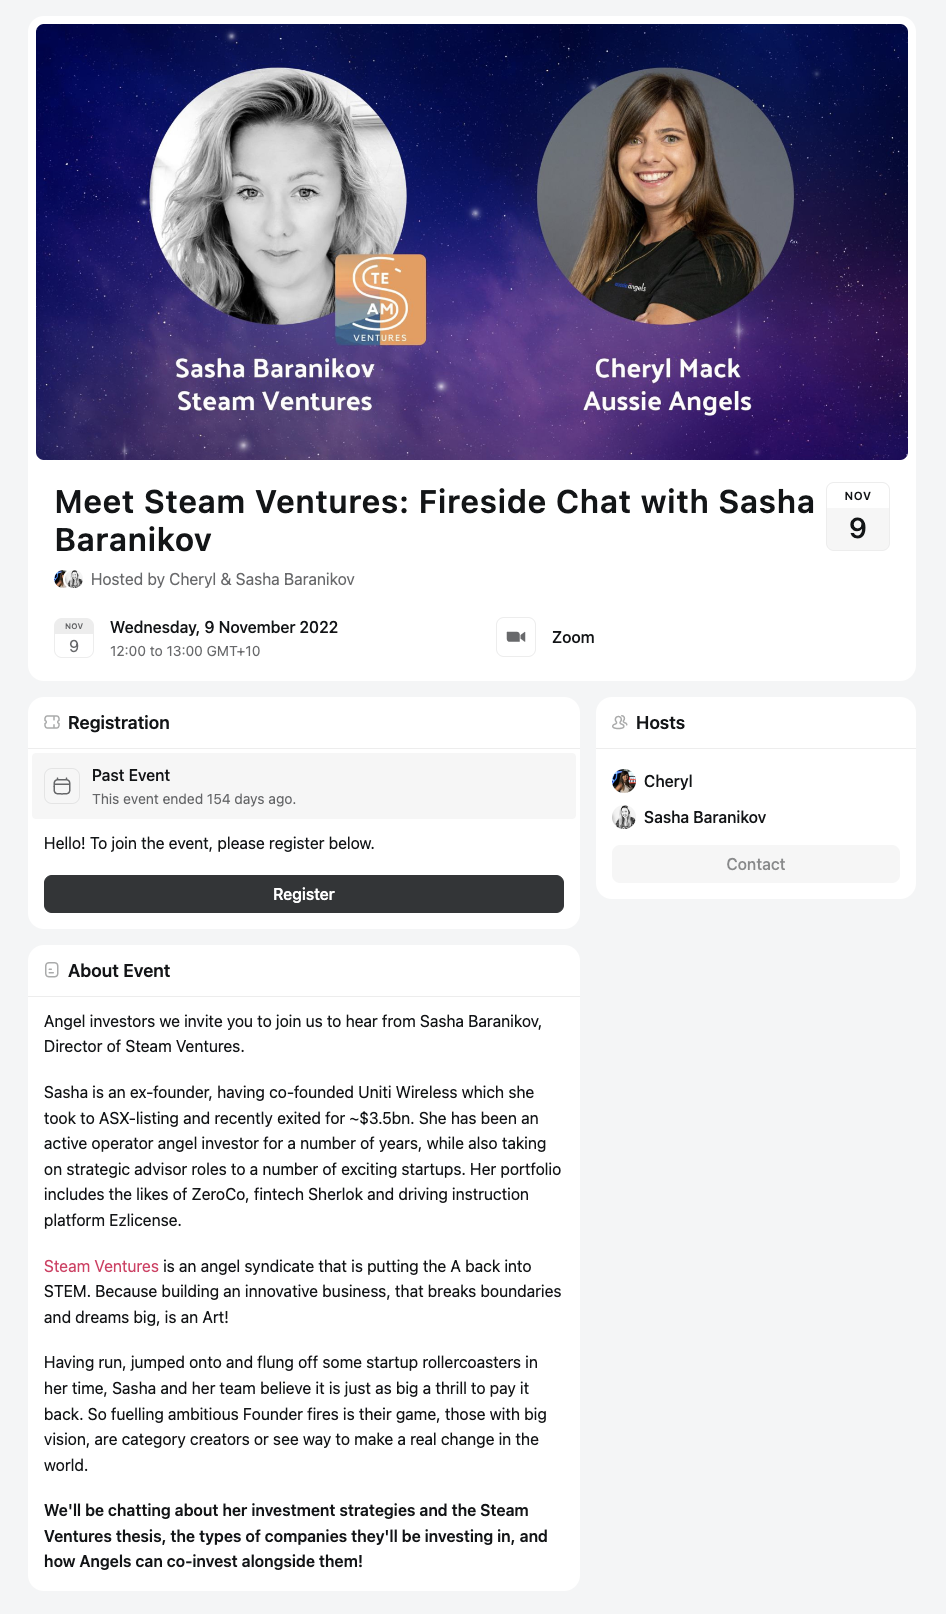Viewport: 946px width, 1614px height.
Task: Click the Contact button under Hosts
Action: pos(756,864)
